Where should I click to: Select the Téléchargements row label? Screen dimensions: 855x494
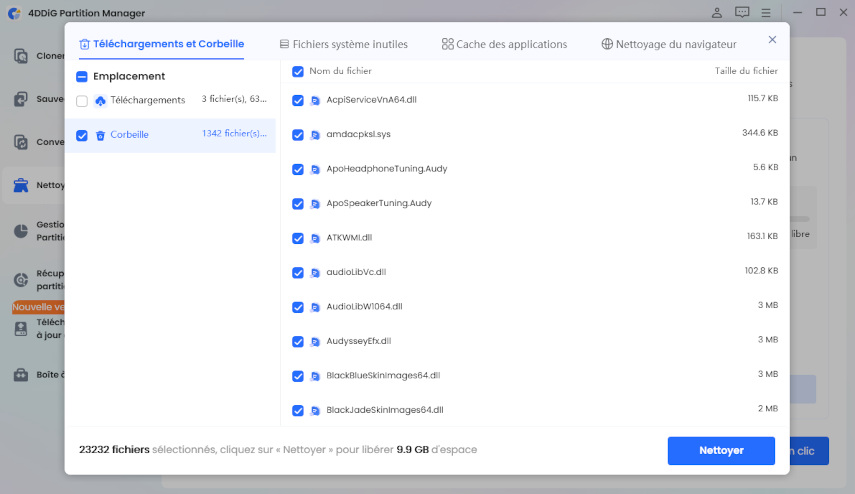[148, 100]
